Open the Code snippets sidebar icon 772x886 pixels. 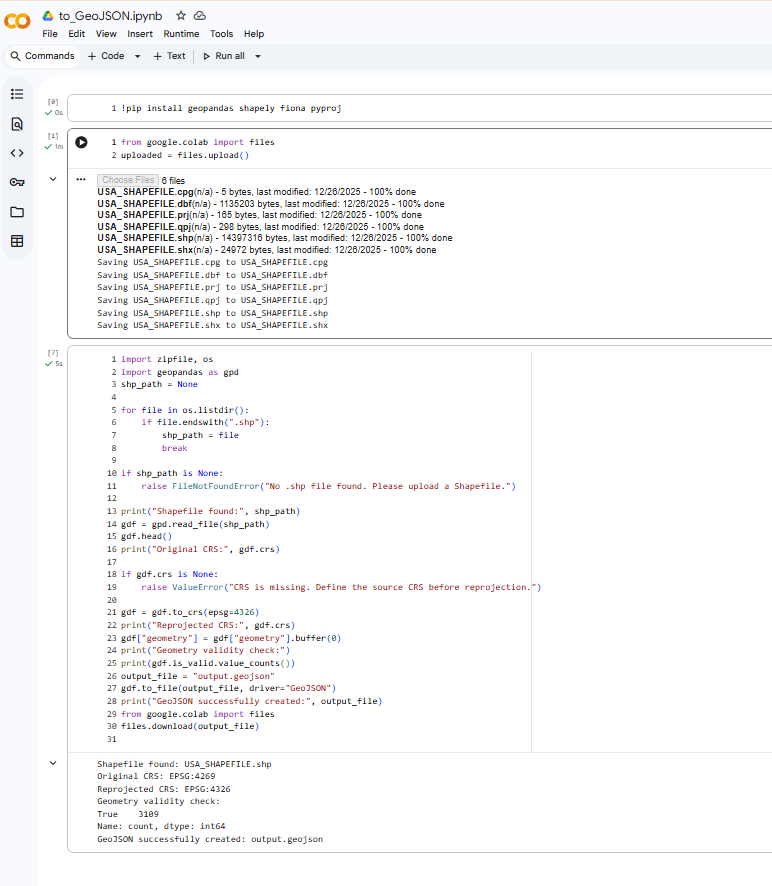[x=17, y=153]
